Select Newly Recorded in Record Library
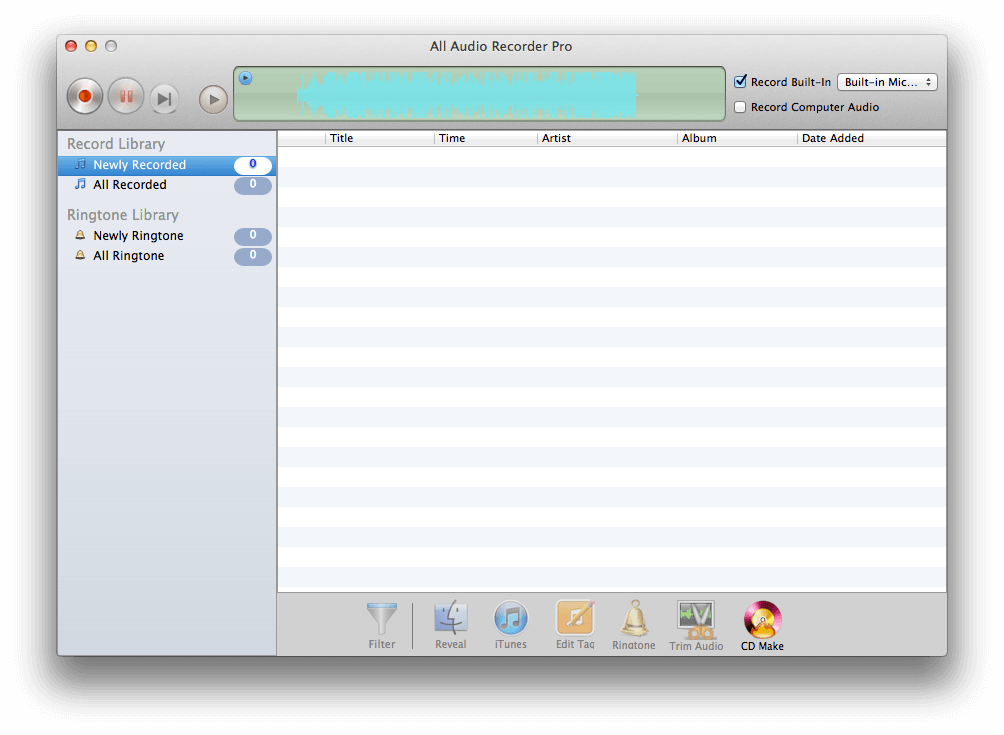This screenshot has height=735, width=1004. click(167, 165)
